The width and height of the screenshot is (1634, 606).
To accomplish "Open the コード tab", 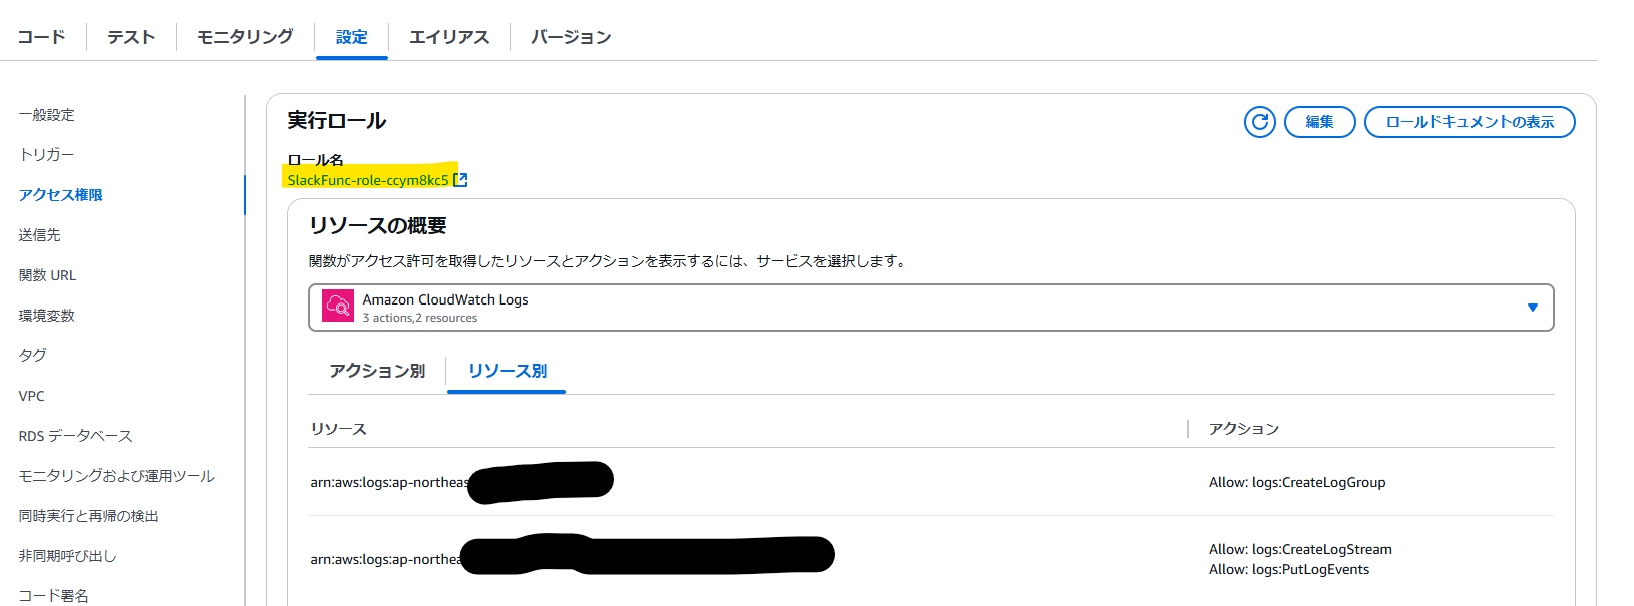I will click(x=41, y=36).
